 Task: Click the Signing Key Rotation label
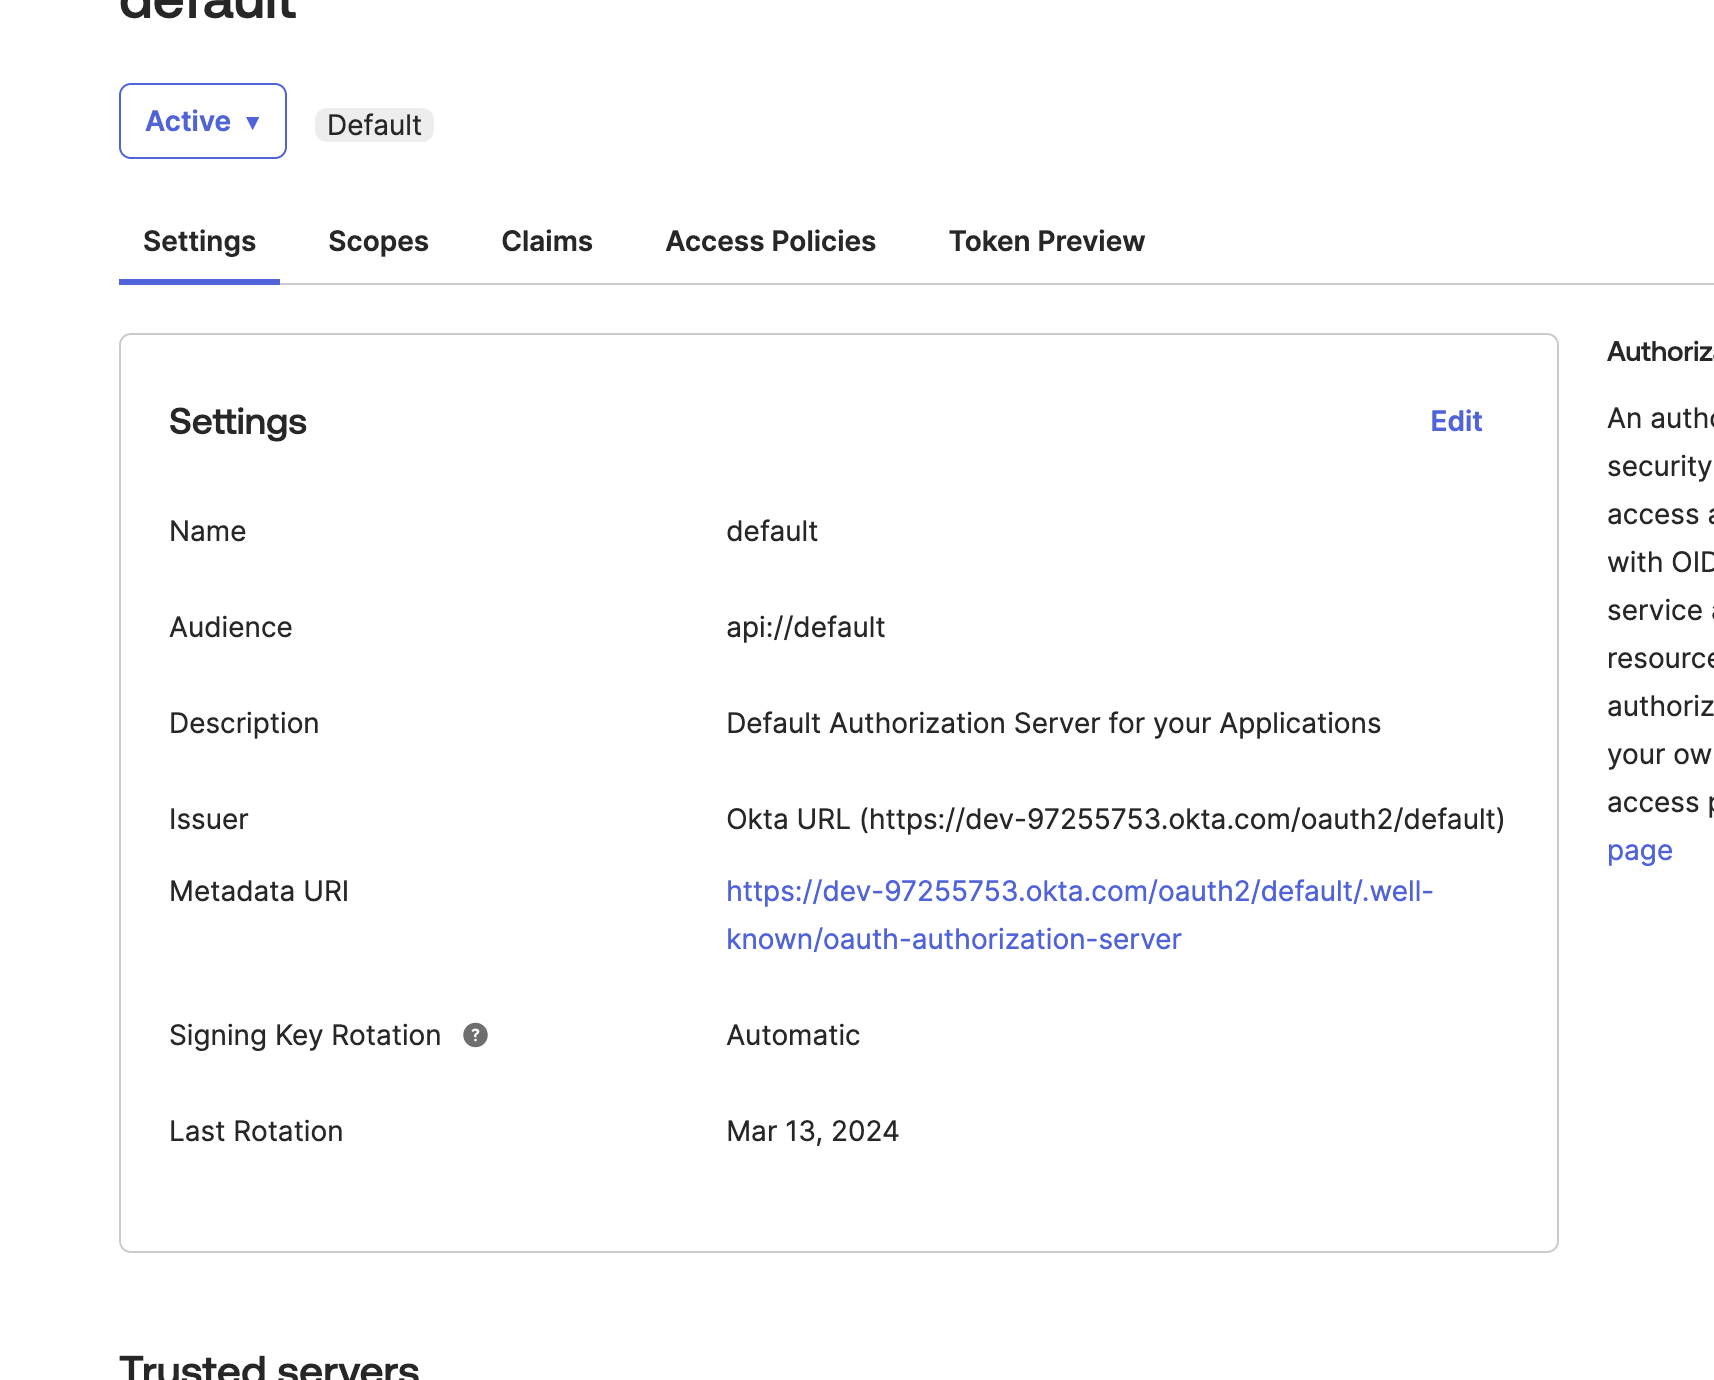pos(305,1035)
